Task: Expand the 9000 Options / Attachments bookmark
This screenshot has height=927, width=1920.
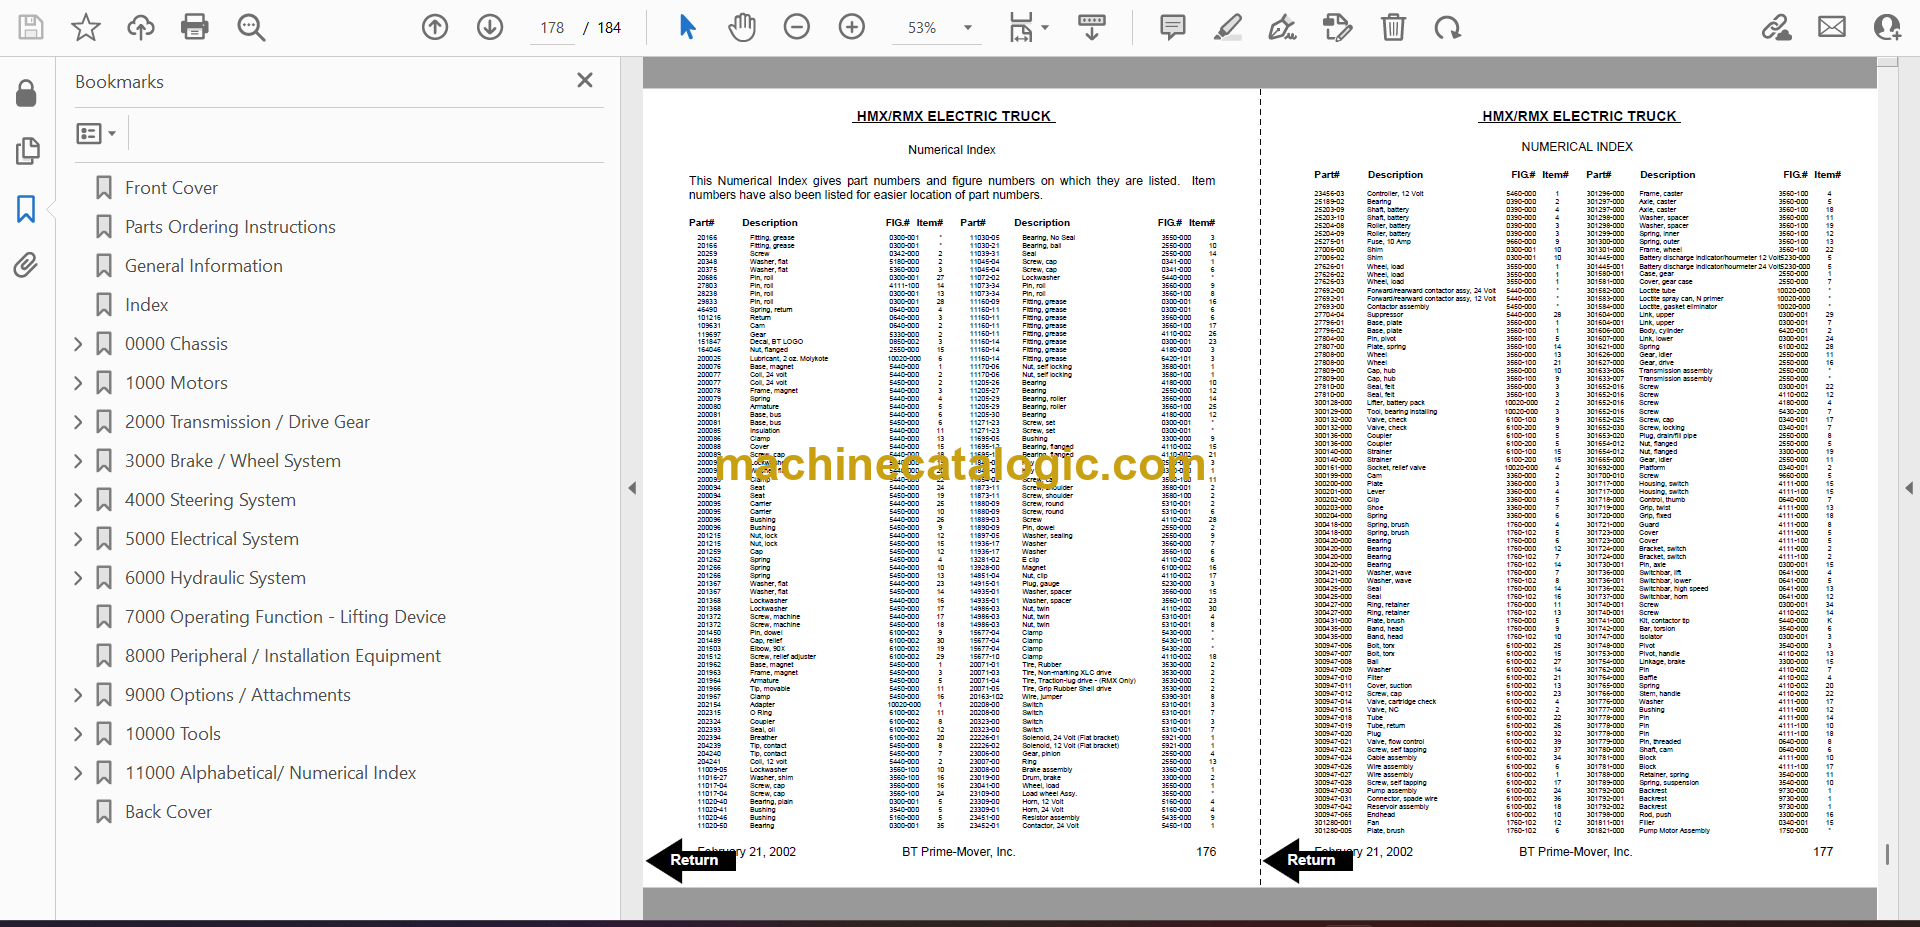Action: [x=78, y=695]
